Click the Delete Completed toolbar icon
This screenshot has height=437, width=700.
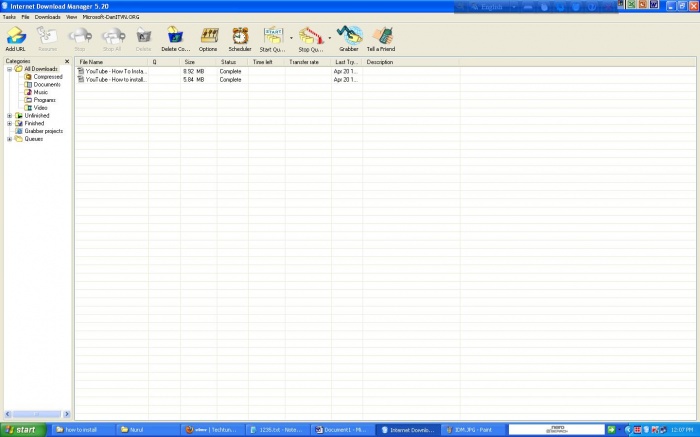click(x=175, y=36)
